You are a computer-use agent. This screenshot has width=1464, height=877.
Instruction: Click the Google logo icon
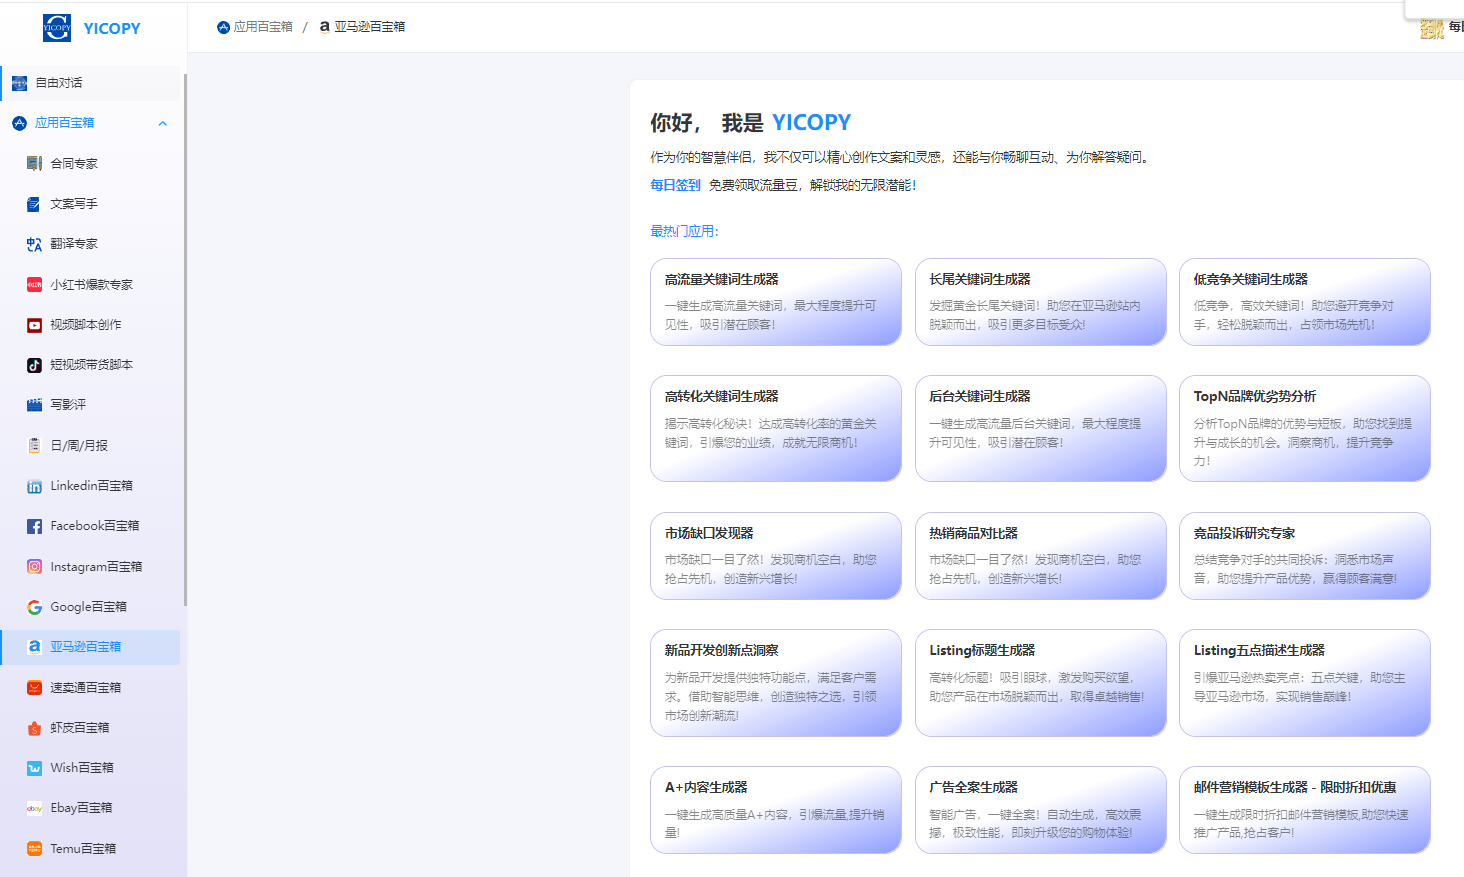tap(34, 607)
